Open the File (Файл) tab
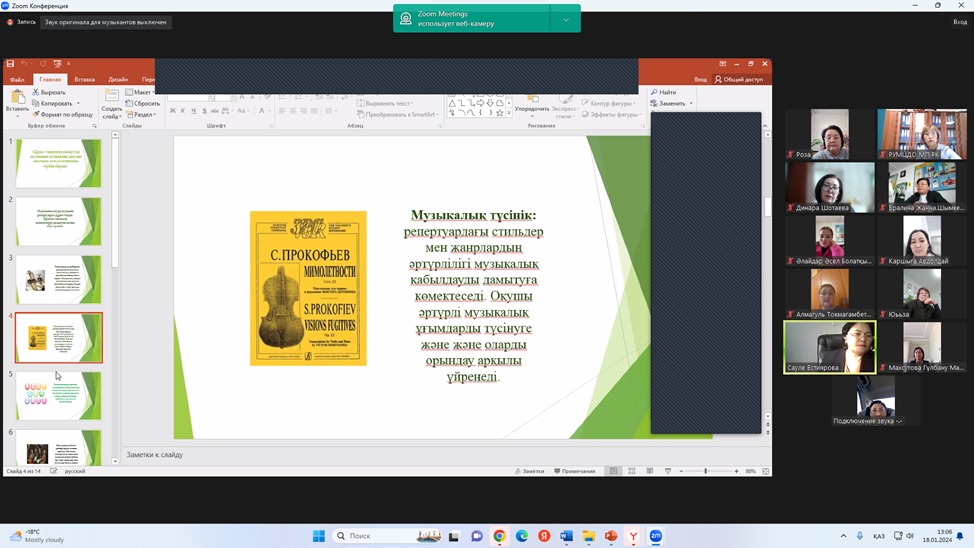 pos(17,80)
